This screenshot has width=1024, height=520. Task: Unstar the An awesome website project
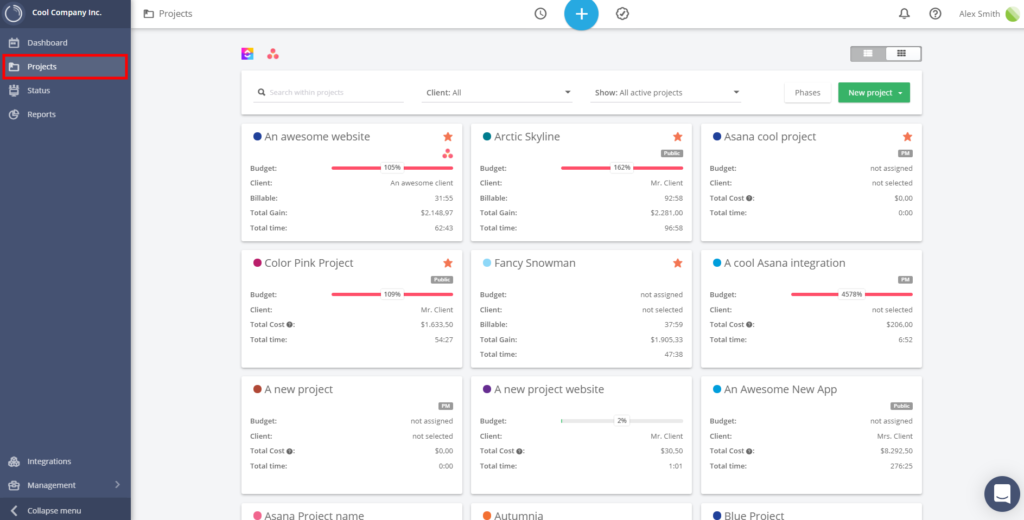(448, 137)
